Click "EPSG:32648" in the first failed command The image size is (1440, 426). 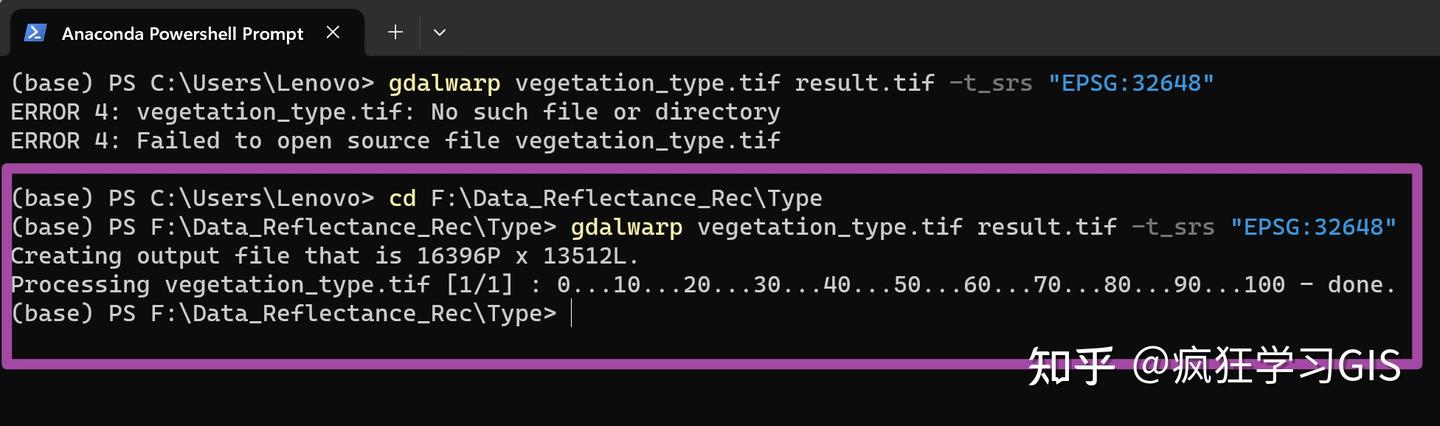pos(1131,82)
